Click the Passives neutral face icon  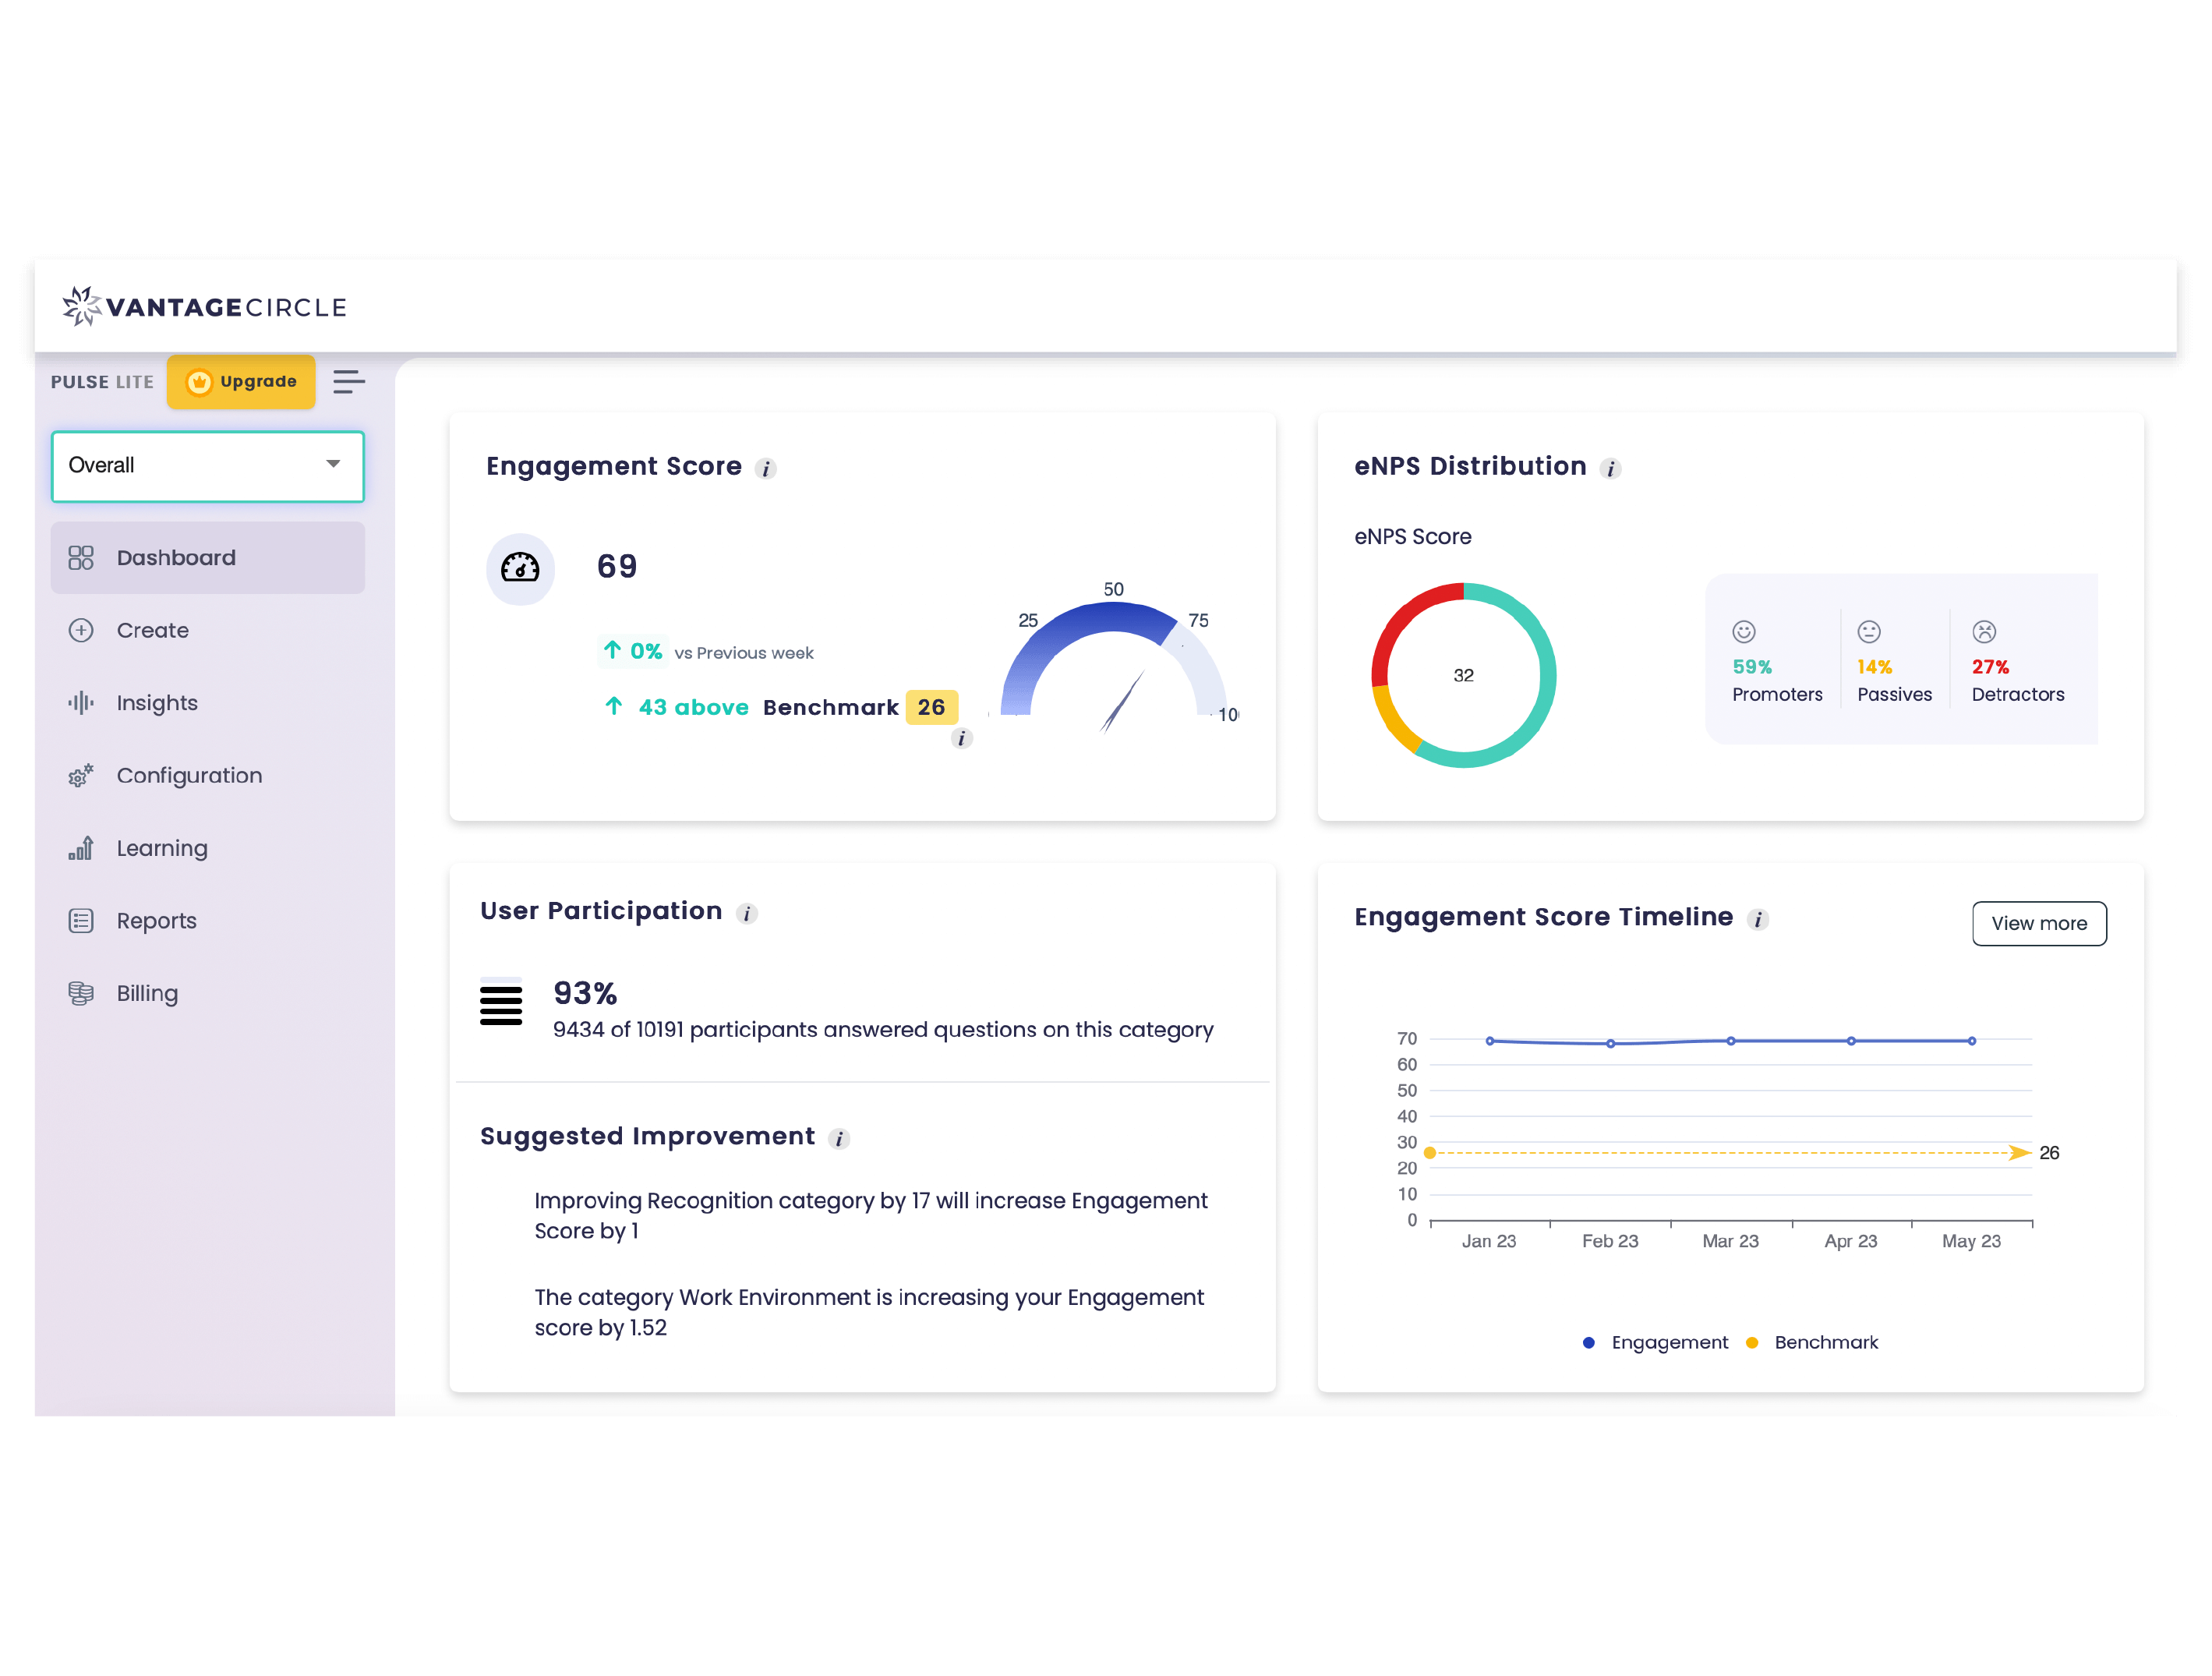pyautogui.click(x=1869, y=631)
